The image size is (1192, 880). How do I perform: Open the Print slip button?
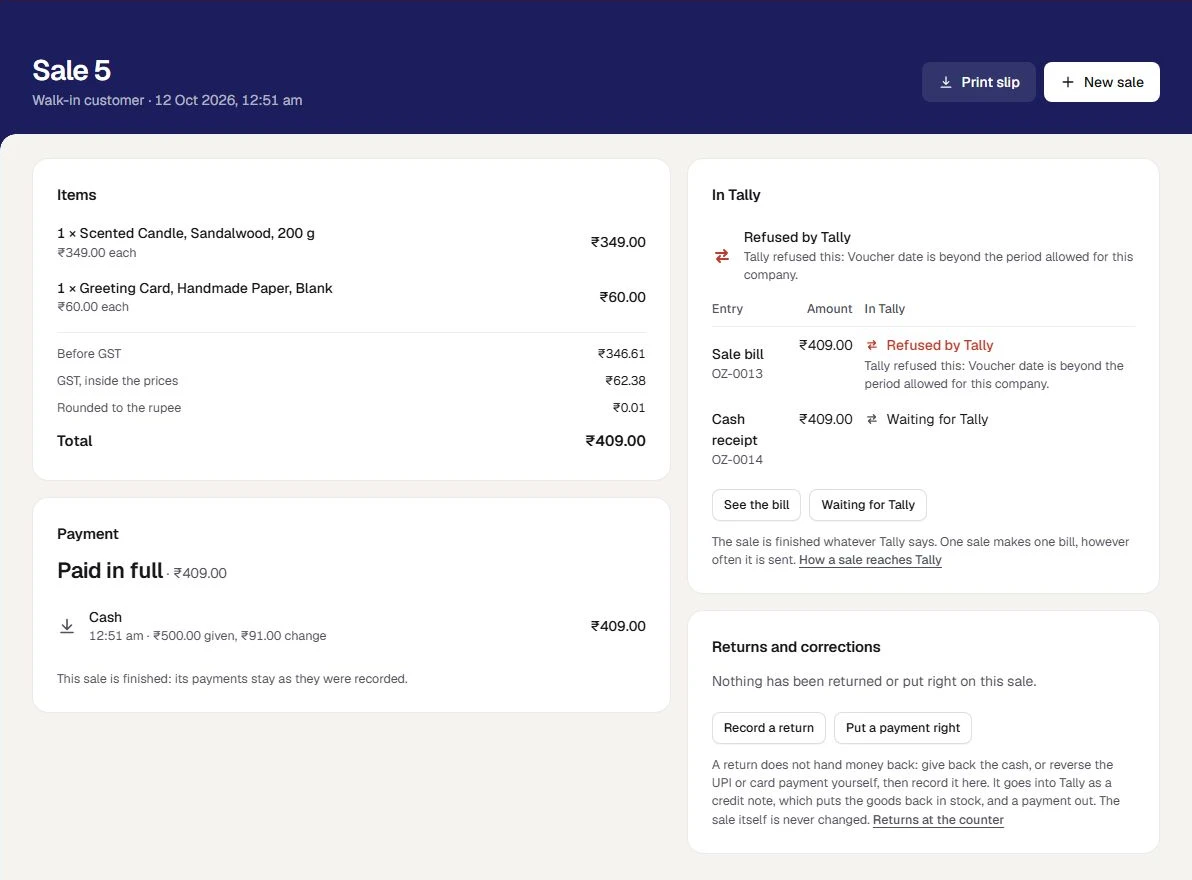[x=978, y=82]
